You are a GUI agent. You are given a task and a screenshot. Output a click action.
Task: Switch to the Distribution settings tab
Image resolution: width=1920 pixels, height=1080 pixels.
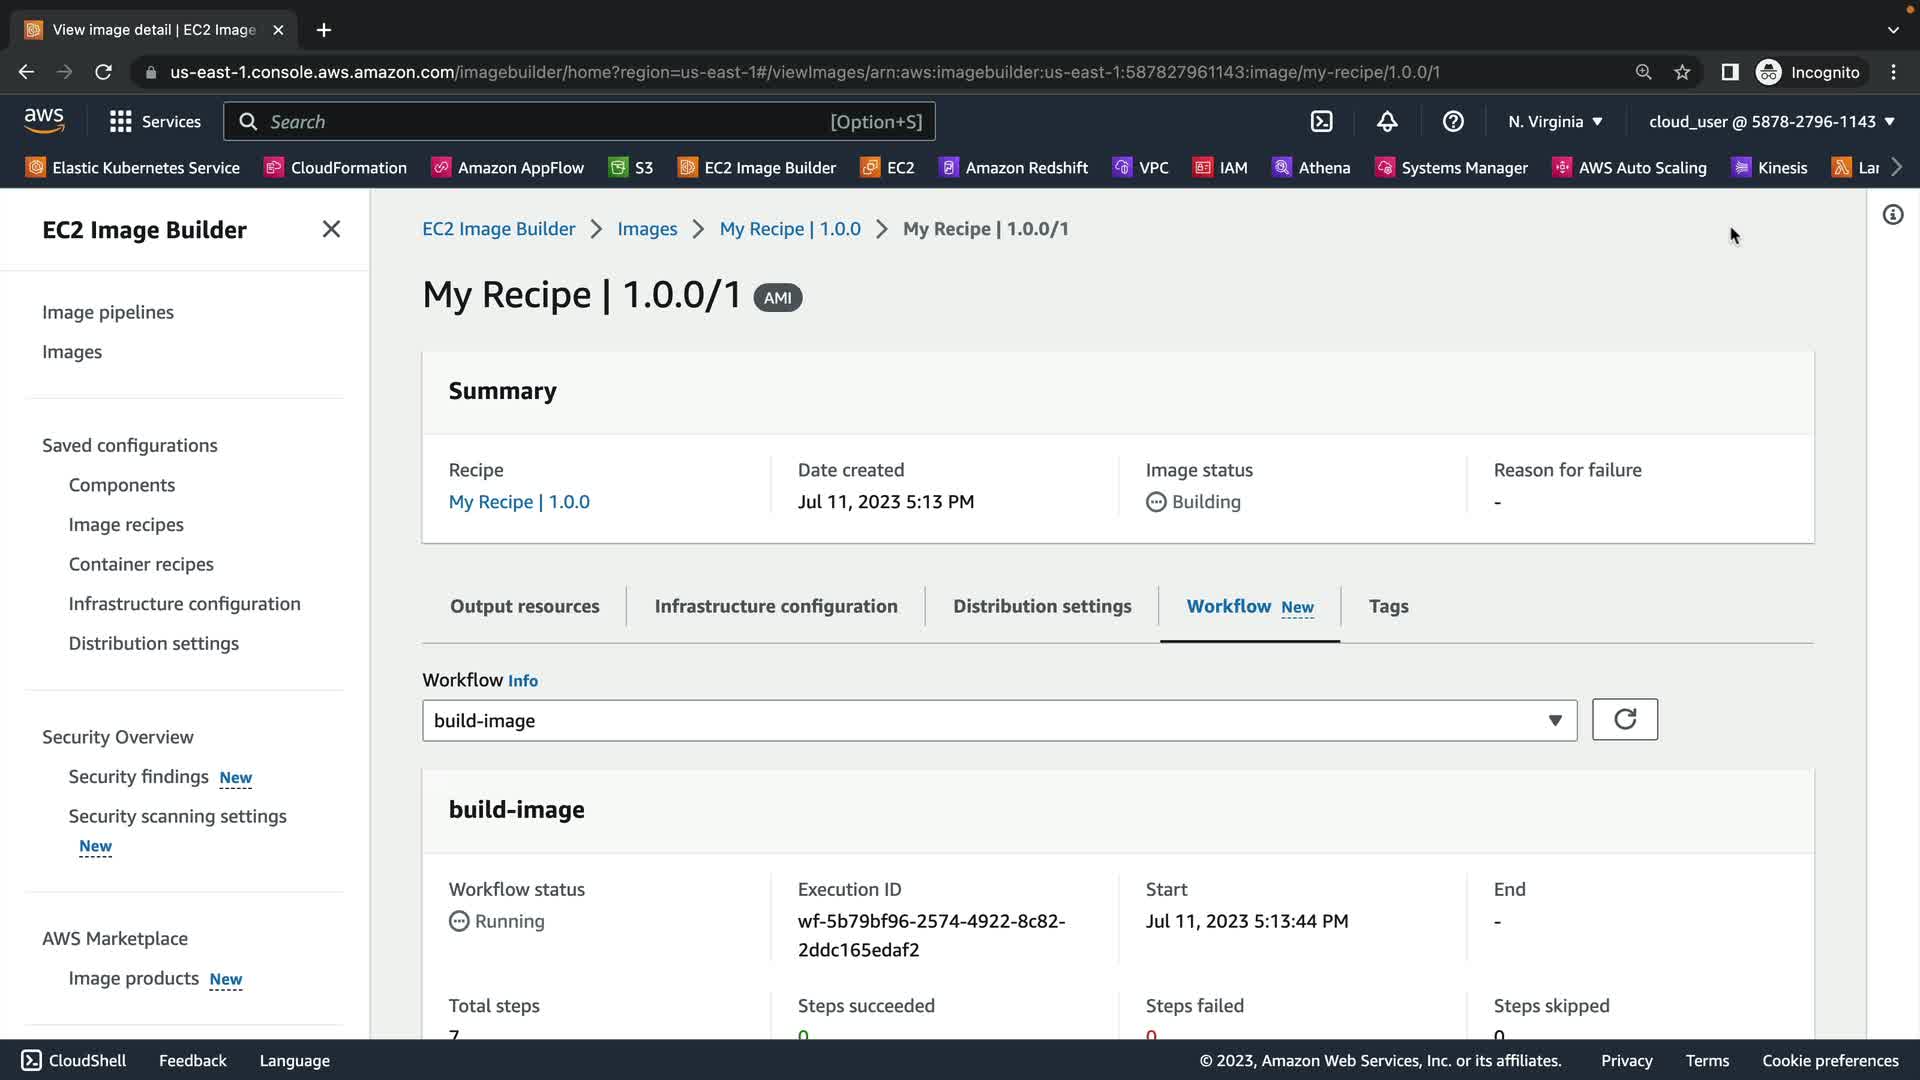coord(1042,606)
